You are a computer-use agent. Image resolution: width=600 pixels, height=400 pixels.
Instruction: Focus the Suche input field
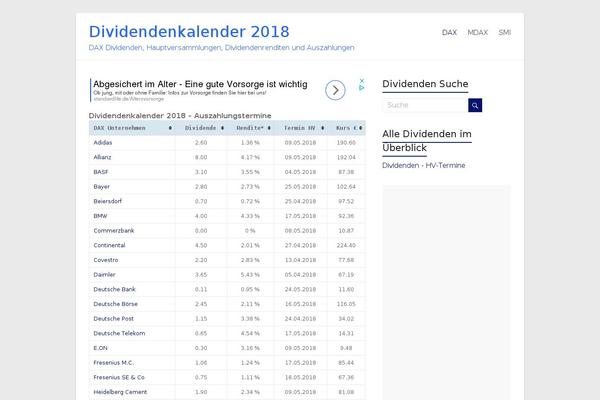point(425,105)
